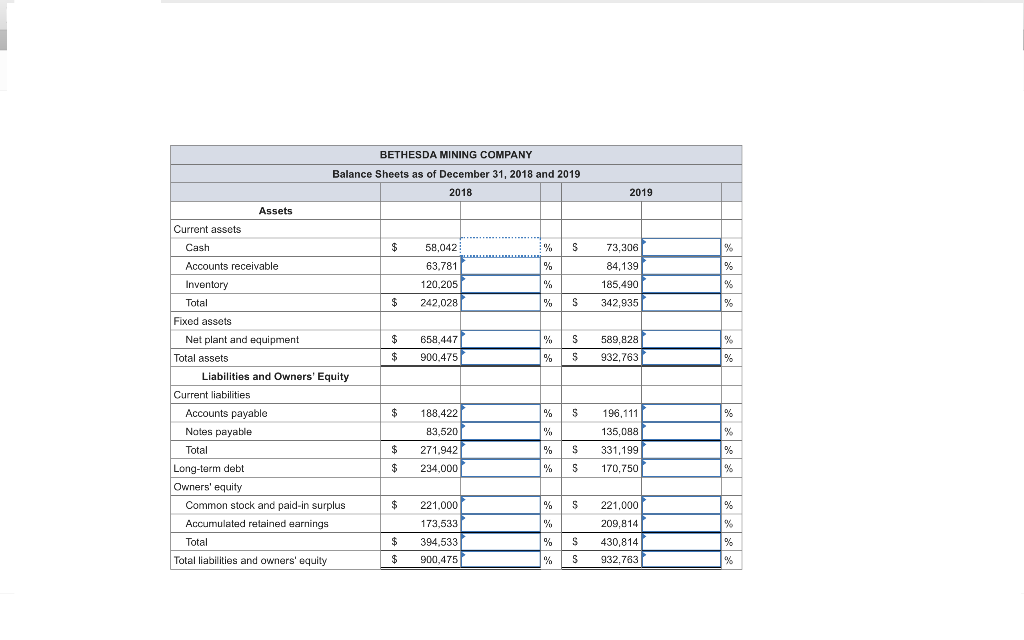The image size is (1024, 640).
Task: Select the Current liabilities row label
Action: [212, 394]
